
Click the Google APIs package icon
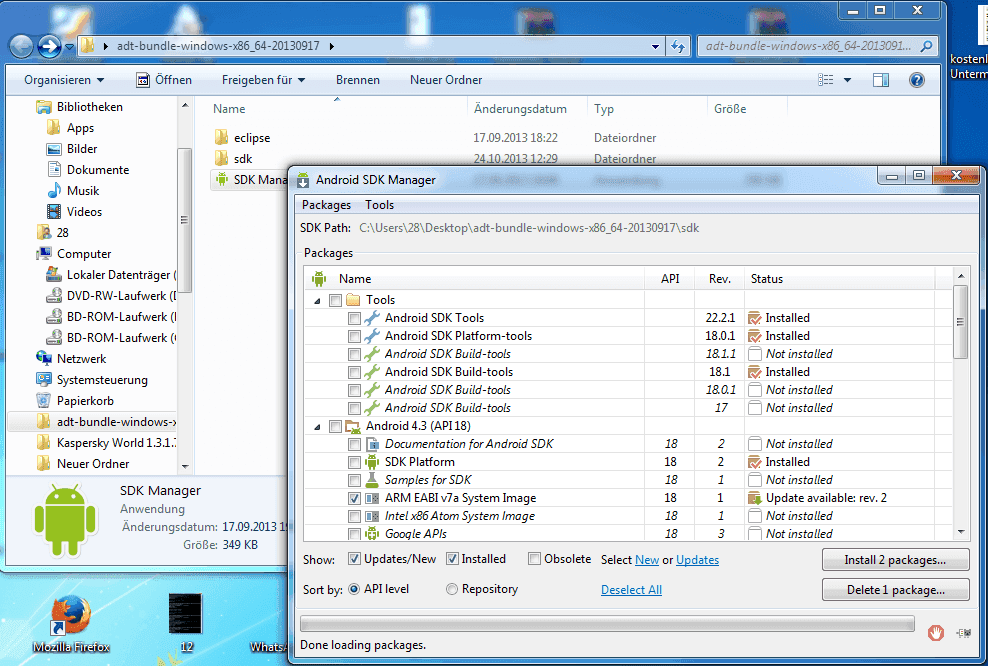(372, 534)
